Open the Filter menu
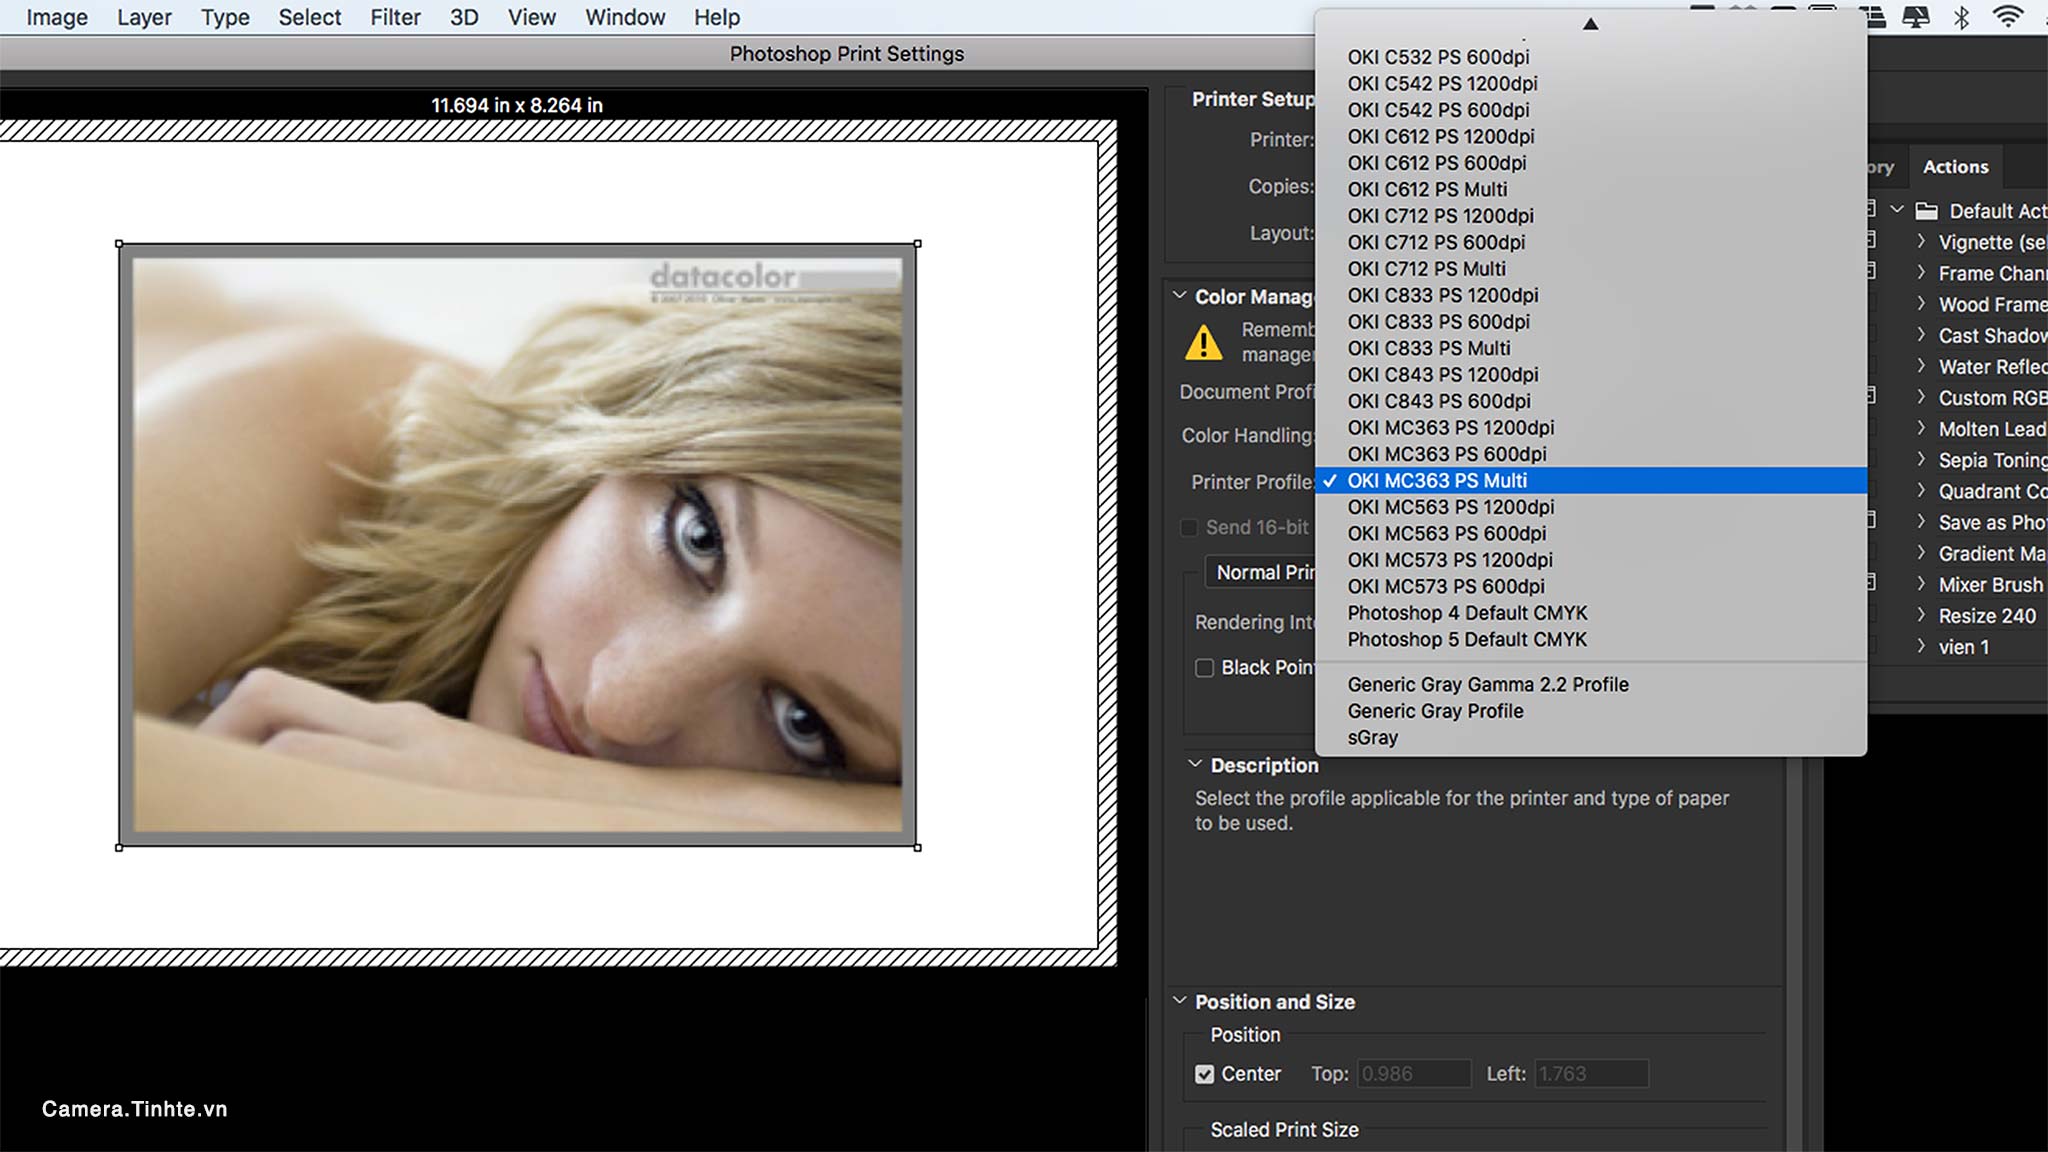Screen dimensions: 2048x1152 point(395,17)
